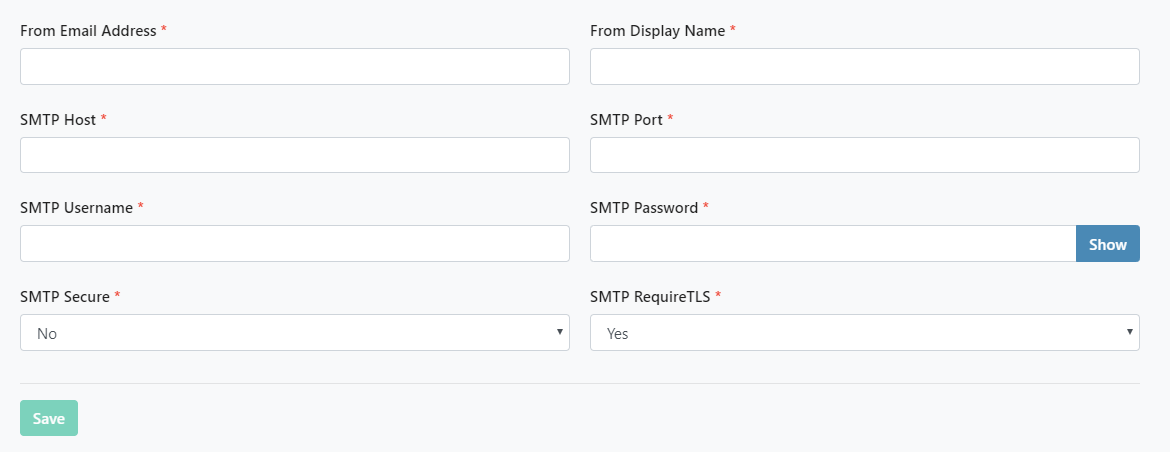Click the arrow on SMTP RequireTLS select
This screenshot has height=452, width=1170.
(1129, 332)
